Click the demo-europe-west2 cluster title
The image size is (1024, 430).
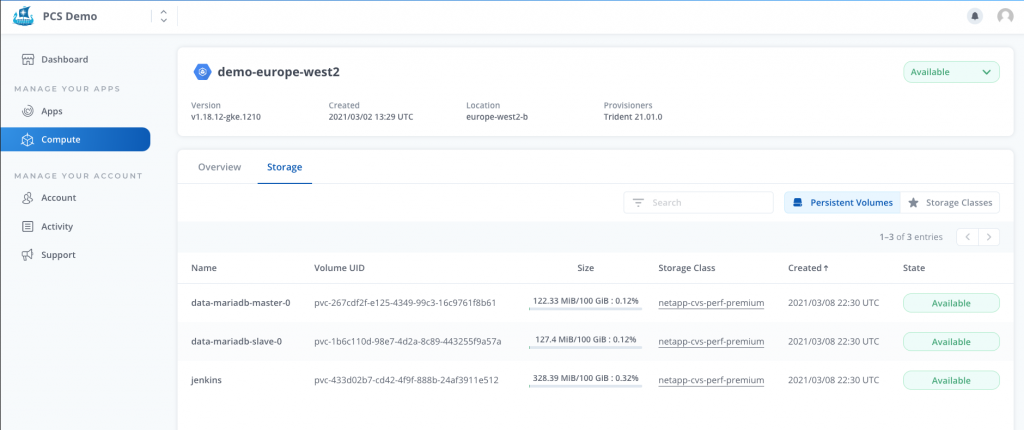point(278,73)
